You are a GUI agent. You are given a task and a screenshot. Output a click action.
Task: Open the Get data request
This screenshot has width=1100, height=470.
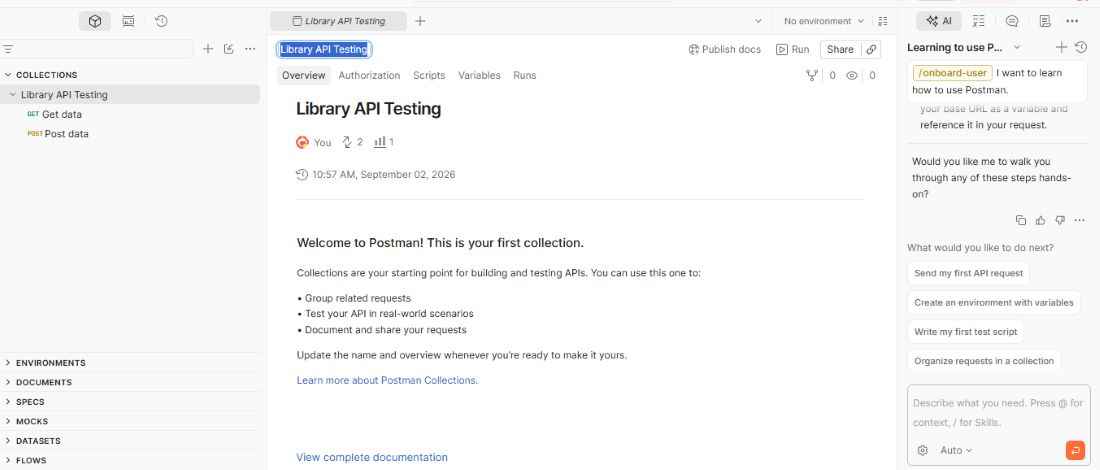pyautogui.click(x=62, y=114)
